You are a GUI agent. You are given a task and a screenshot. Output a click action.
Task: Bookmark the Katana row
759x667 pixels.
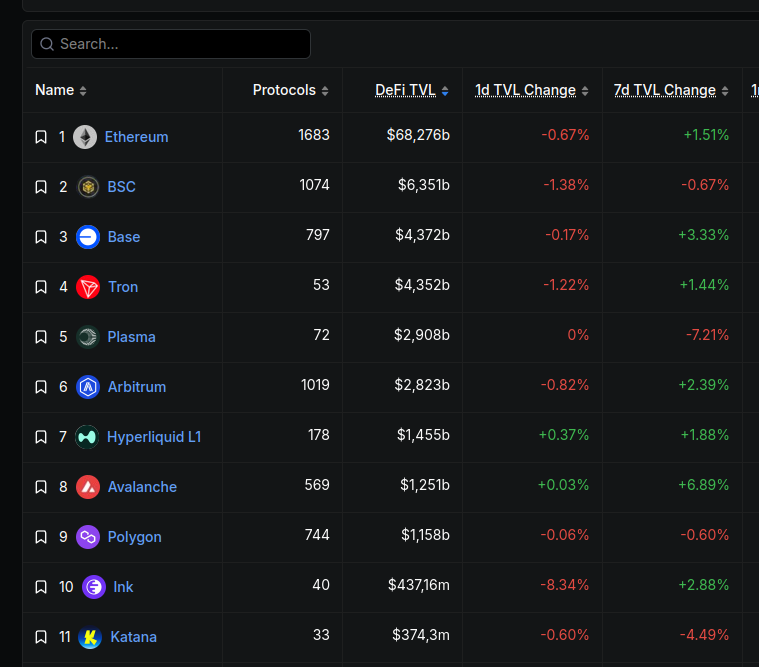click(41, 637)
